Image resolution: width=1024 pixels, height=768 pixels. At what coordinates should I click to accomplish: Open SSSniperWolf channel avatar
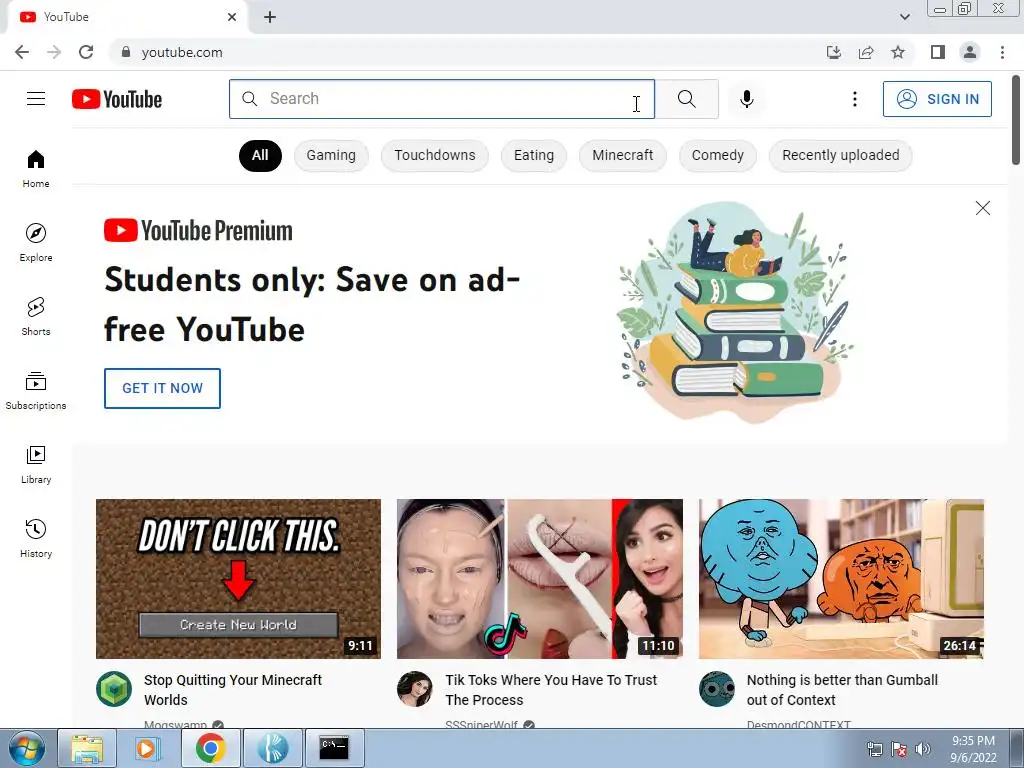415,689
